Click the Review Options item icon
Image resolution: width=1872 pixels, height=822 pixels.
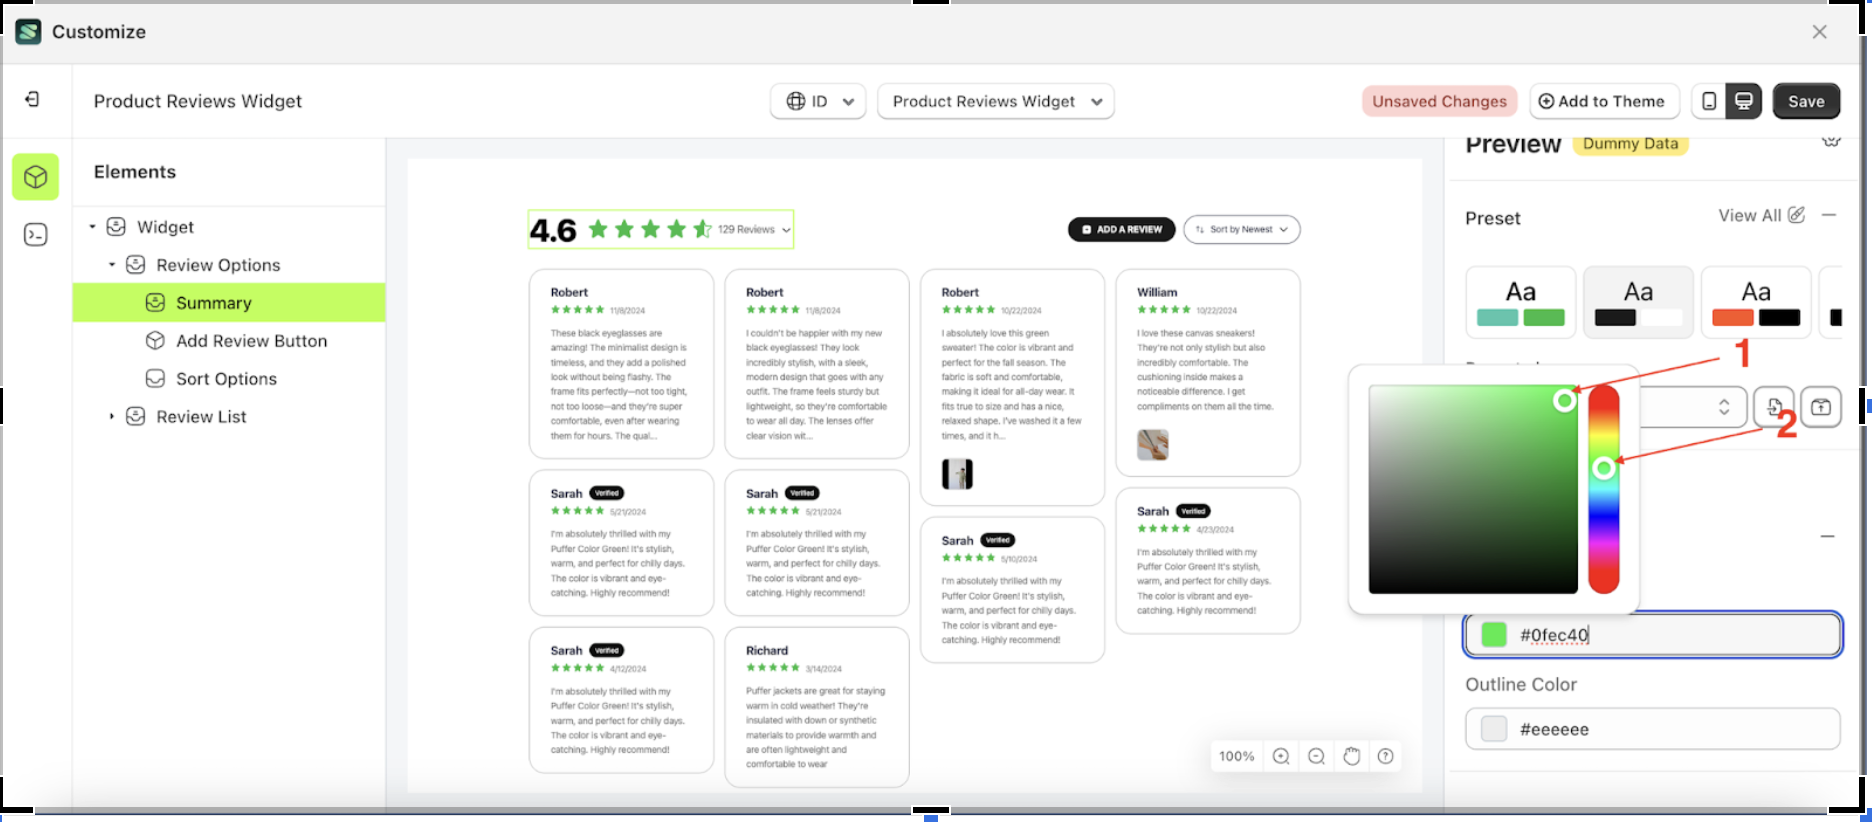pos(136,265)
